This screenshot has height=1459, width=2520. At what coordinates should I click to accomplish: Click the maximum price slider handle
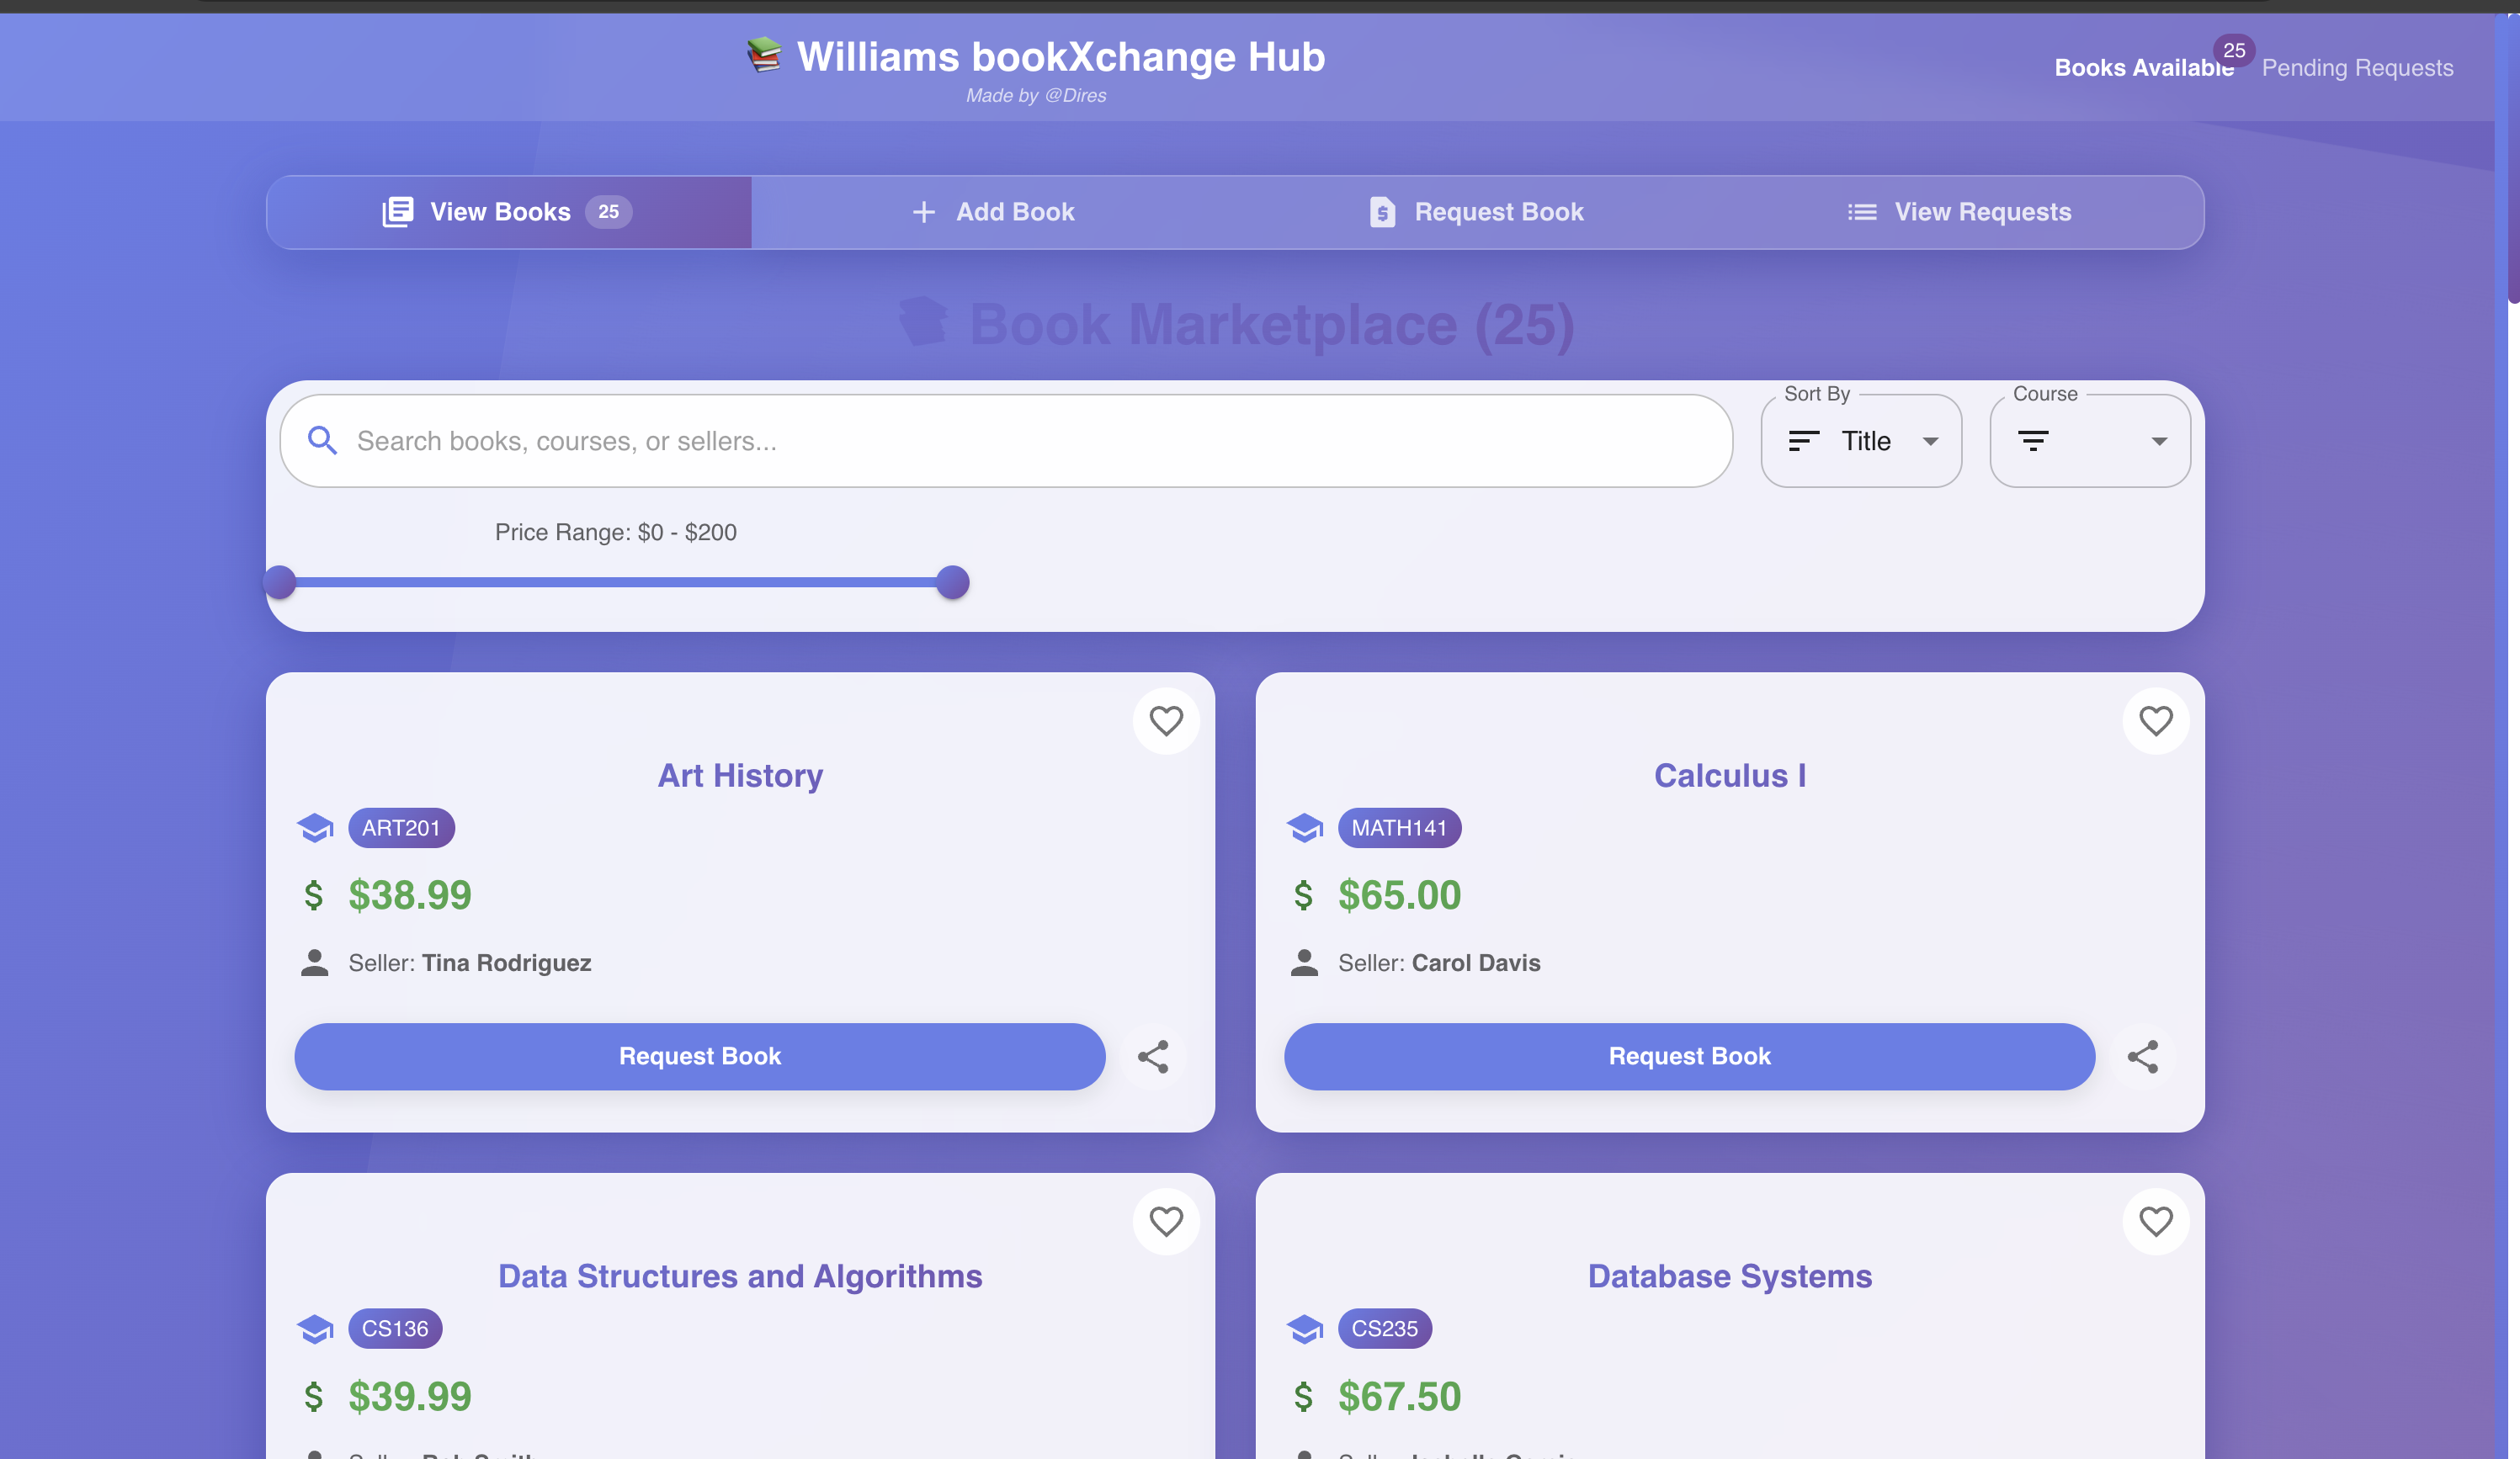[953, 582]
